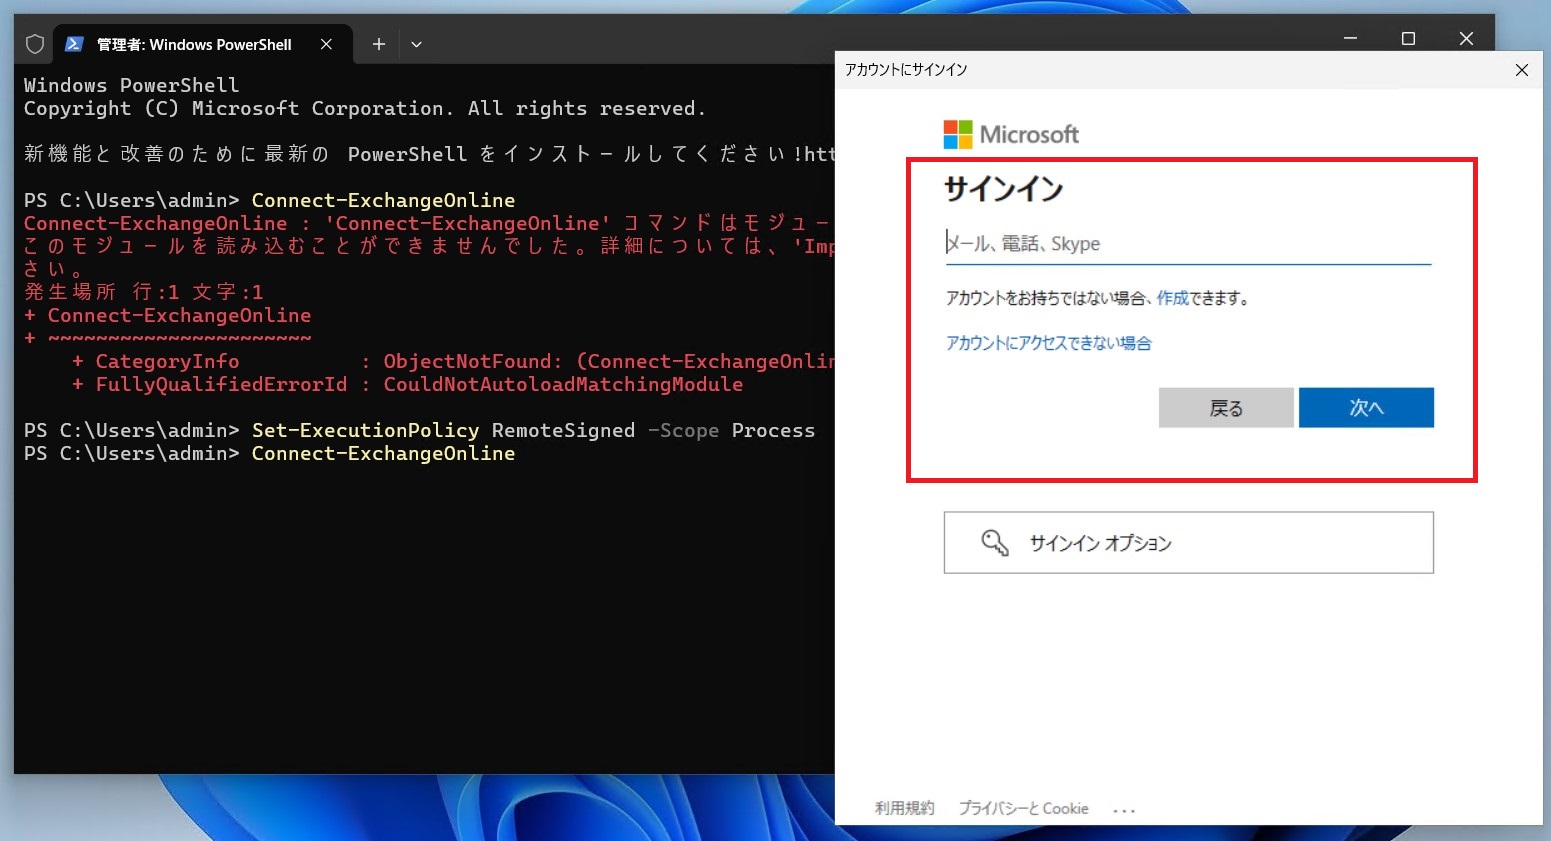The width and height of the screenshot is (1551, 841).
Task: Click the FullyQualifiedErrorId error line
Action: [x=408, y=385]
